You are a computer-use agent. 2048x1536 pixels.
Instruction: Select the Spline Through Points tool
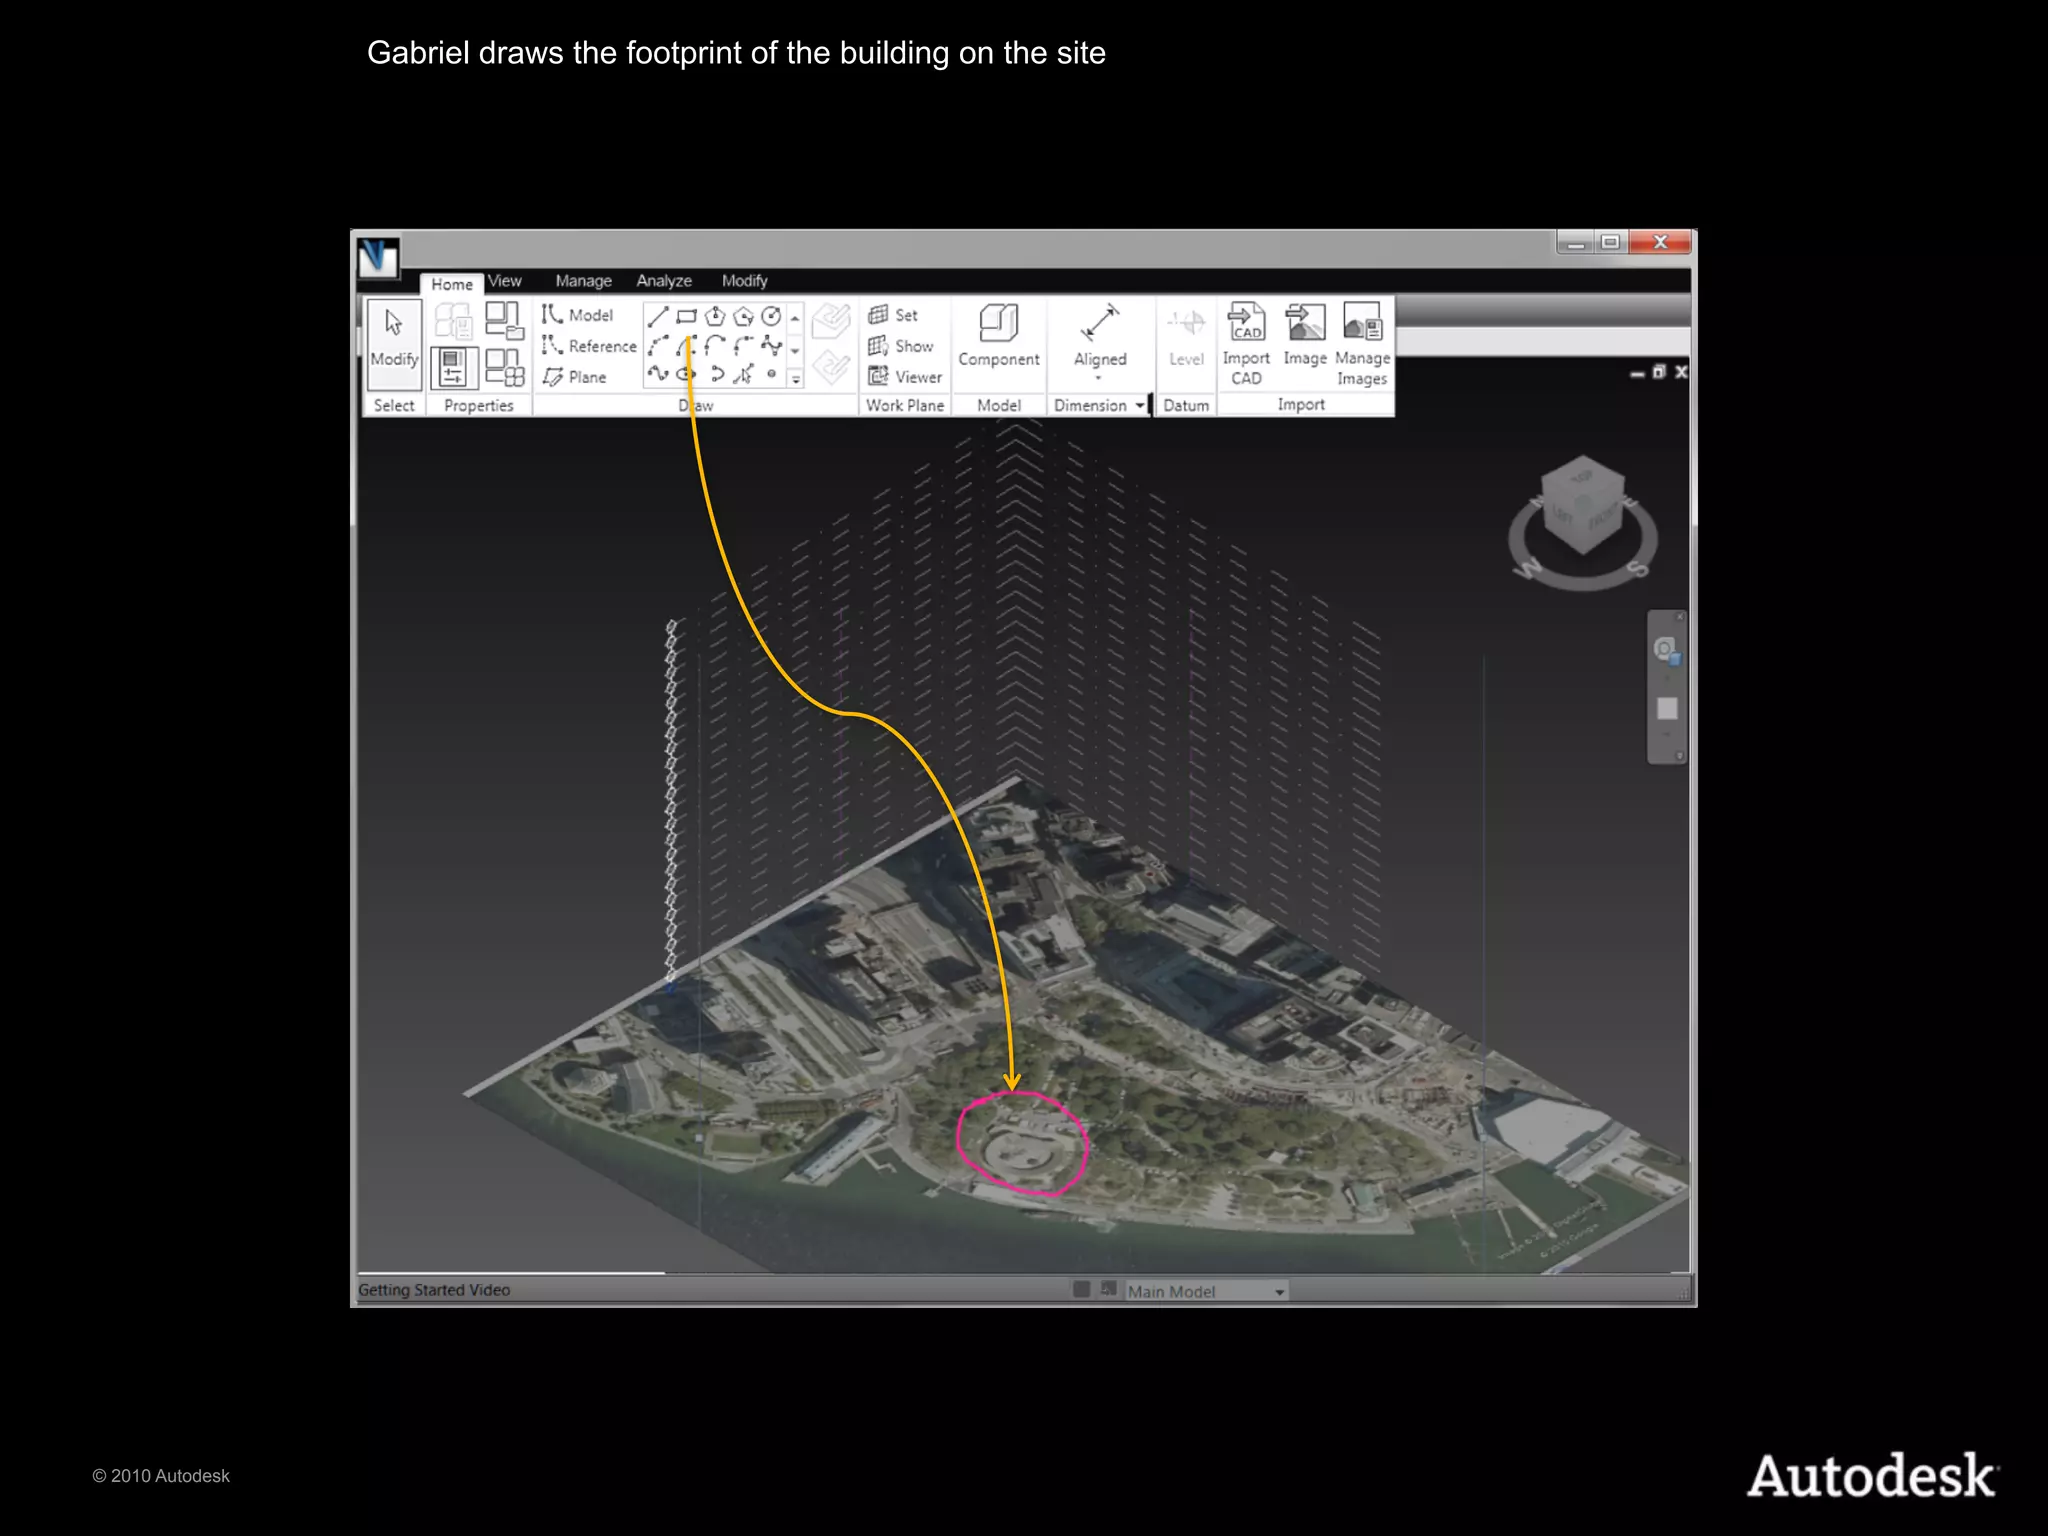tap(771, 346)
